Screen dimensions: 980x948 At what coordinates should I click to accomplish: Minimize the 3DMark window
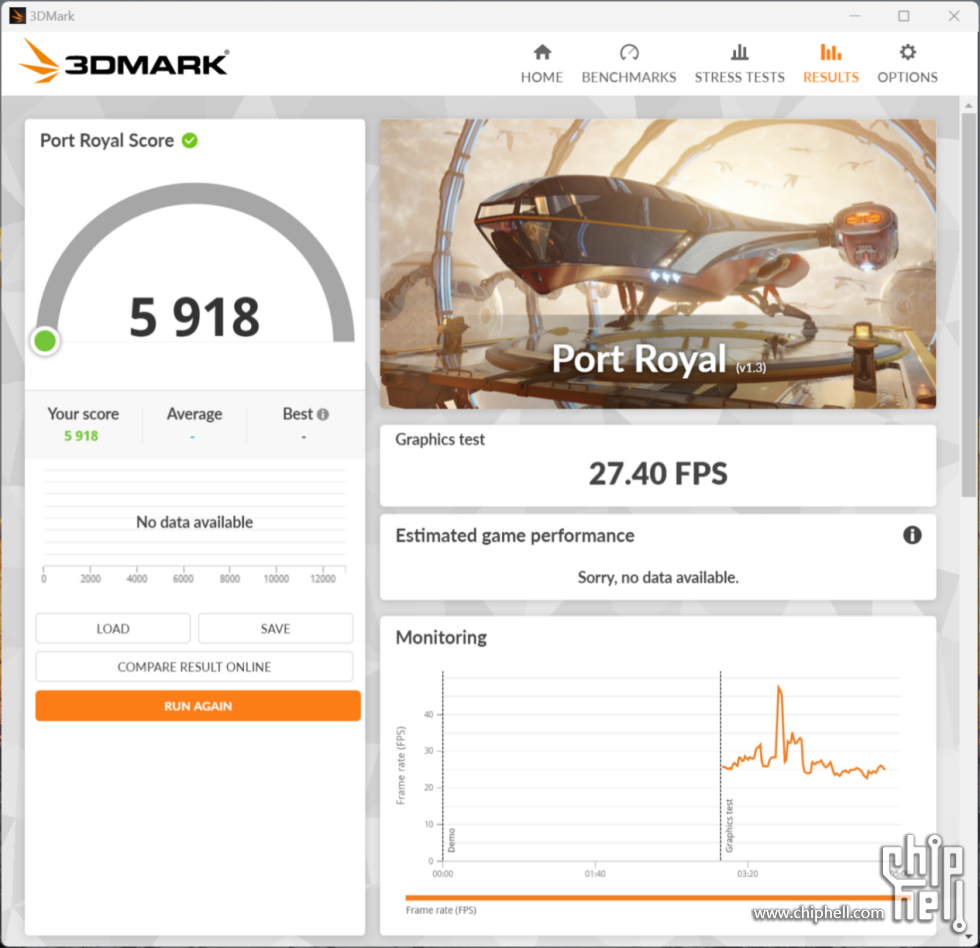(x=855, y=16)
